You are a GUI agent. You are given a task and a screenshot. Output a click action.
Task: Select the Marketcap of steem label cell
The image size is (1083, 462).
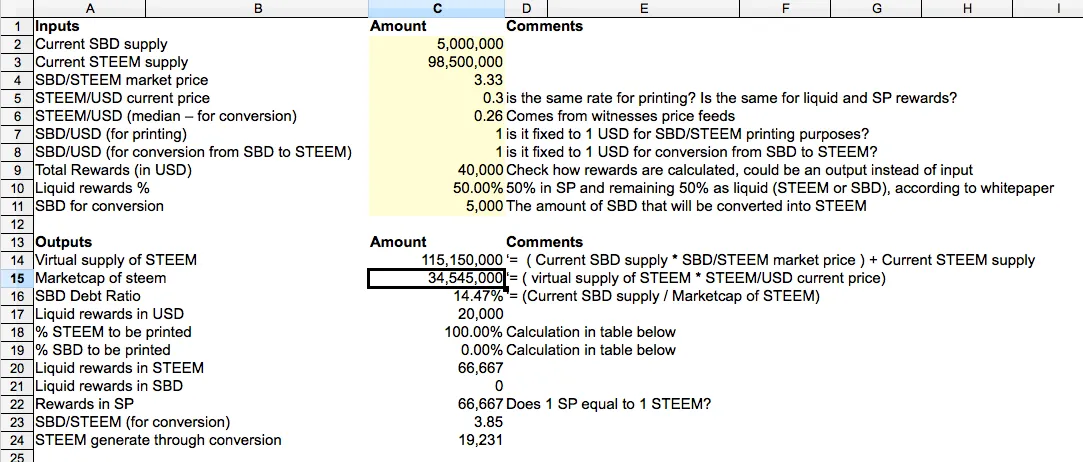point(200,278)
